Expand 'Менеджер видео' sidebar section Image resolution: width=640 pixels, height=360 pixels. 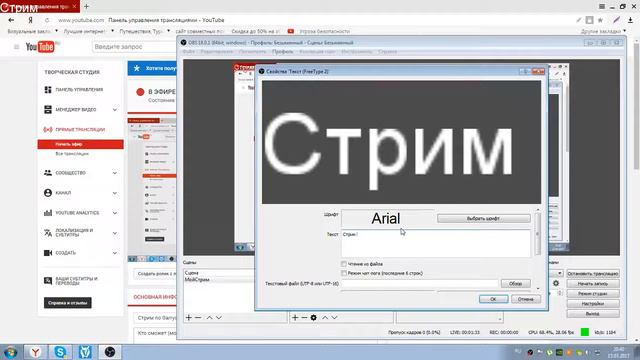[x=115, y=110]
